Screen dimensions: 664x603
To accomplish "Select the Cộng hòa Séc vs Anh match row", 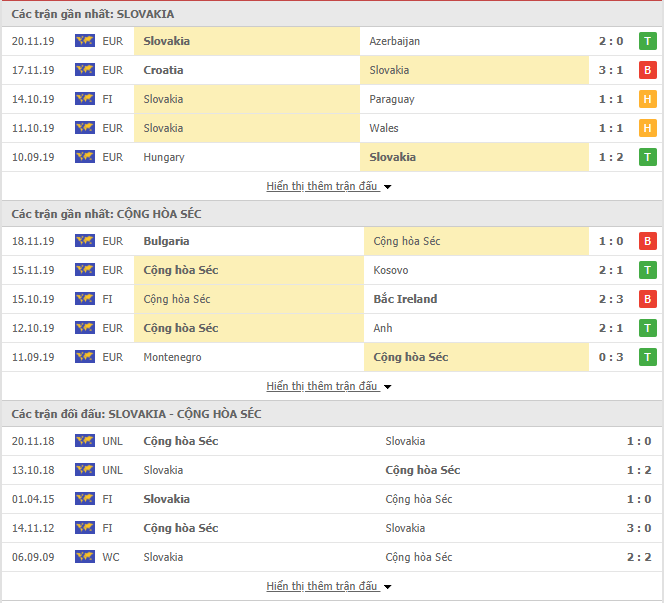I will [x=332, y=328].
